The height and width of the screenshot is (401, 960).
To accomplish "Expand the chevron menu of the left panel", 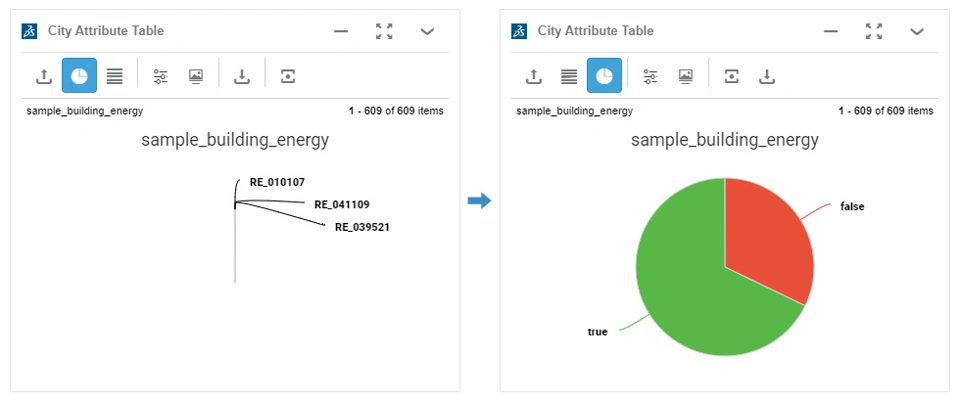I will click(427, 31).
